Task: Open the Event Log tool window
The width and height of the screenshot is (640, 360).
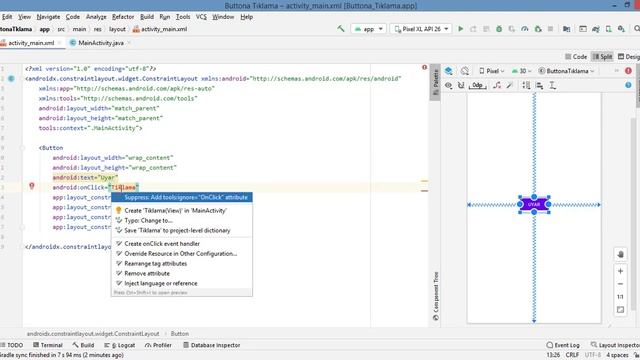Action: pos(563,345)
